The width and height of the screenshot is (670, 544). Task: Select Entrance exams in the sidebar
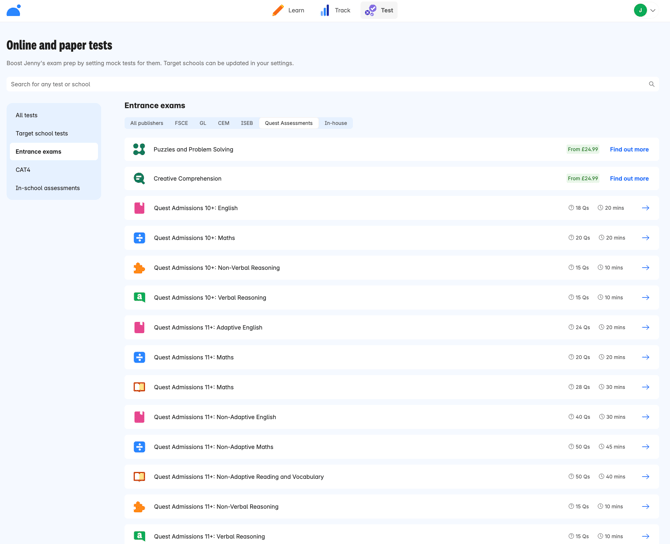(x=54, y=152)
